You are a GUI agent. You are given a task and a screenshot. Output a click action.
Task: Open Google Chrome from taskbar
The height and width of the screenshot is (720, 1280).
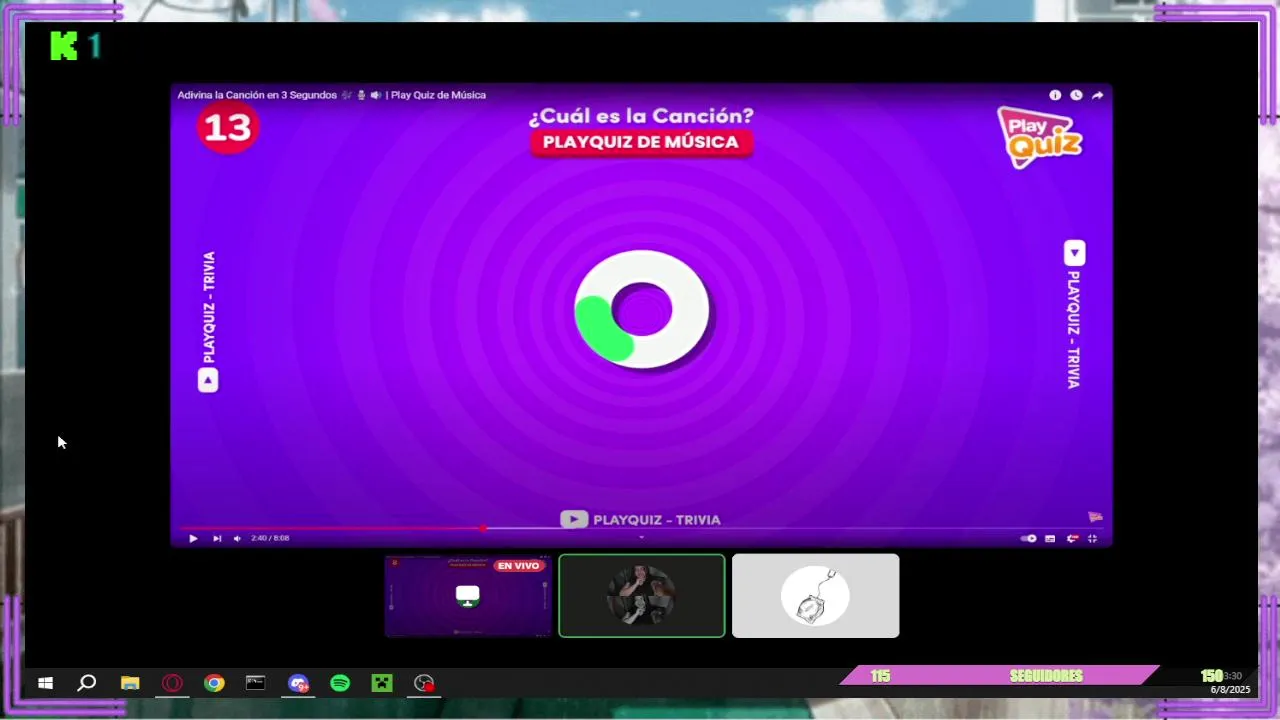point(214,683)
